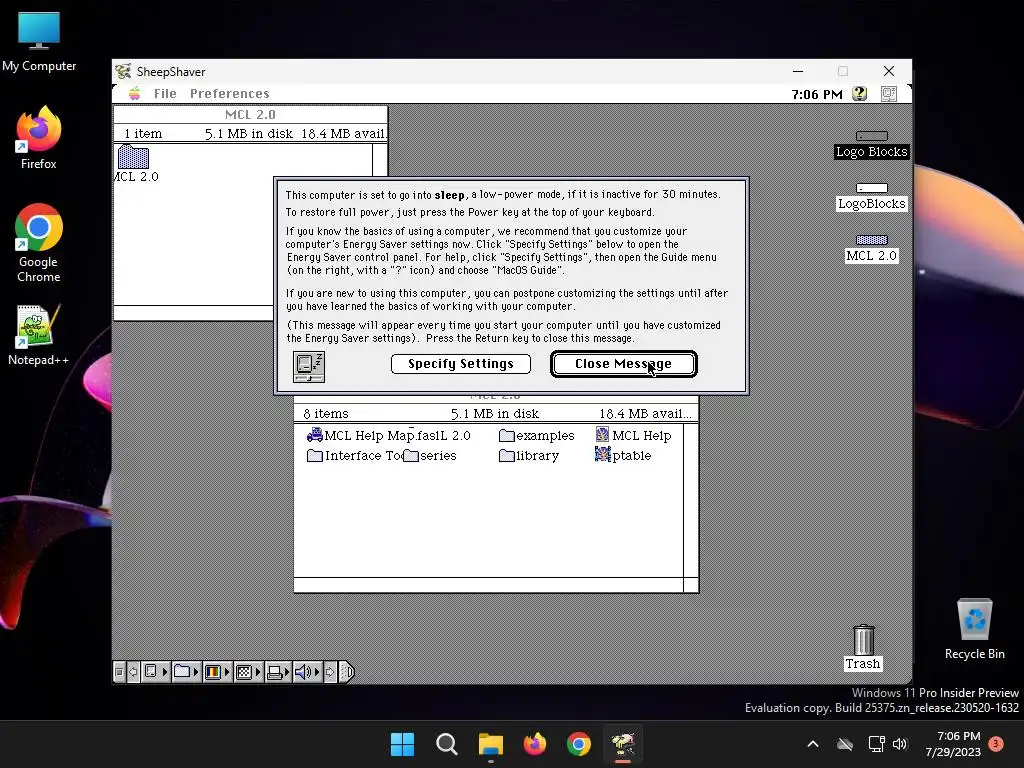
Task: Select the MCL Help Map.fasl file icon
Action: point(315,435)
